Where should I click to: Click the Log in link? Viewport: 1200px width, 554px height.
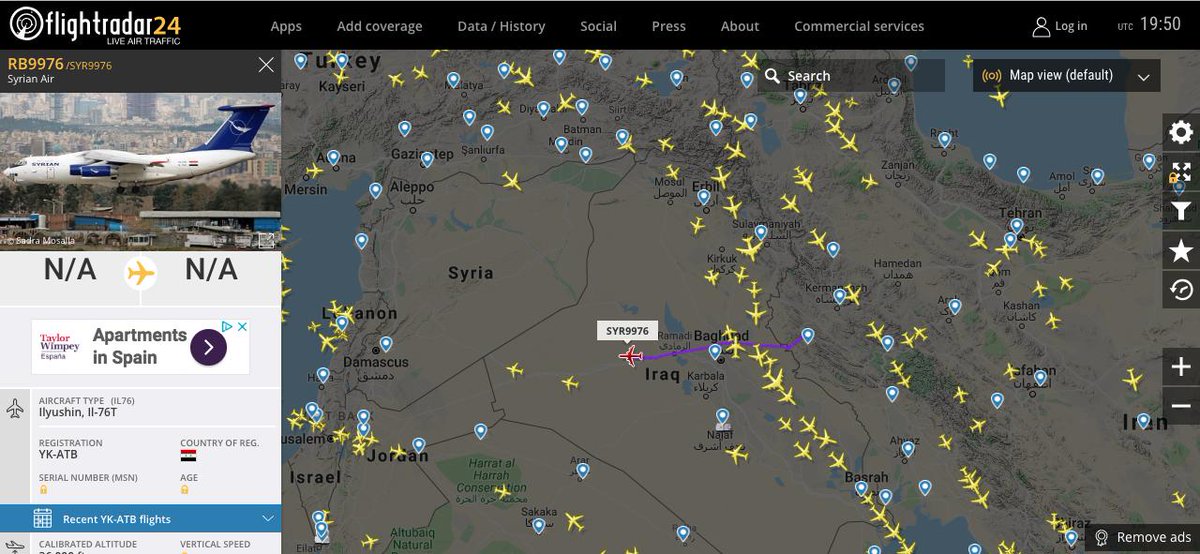pyautogui.click(x=1060, y=26)
